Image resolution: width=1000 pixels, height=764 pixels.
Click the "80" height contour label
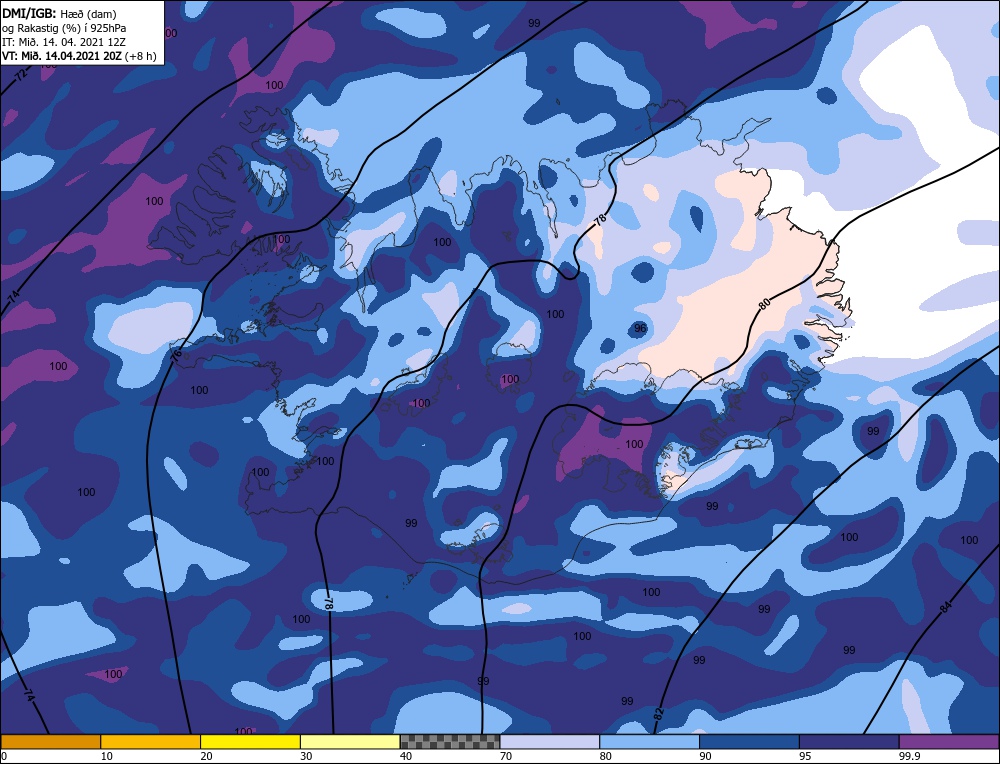pos(764,304)
